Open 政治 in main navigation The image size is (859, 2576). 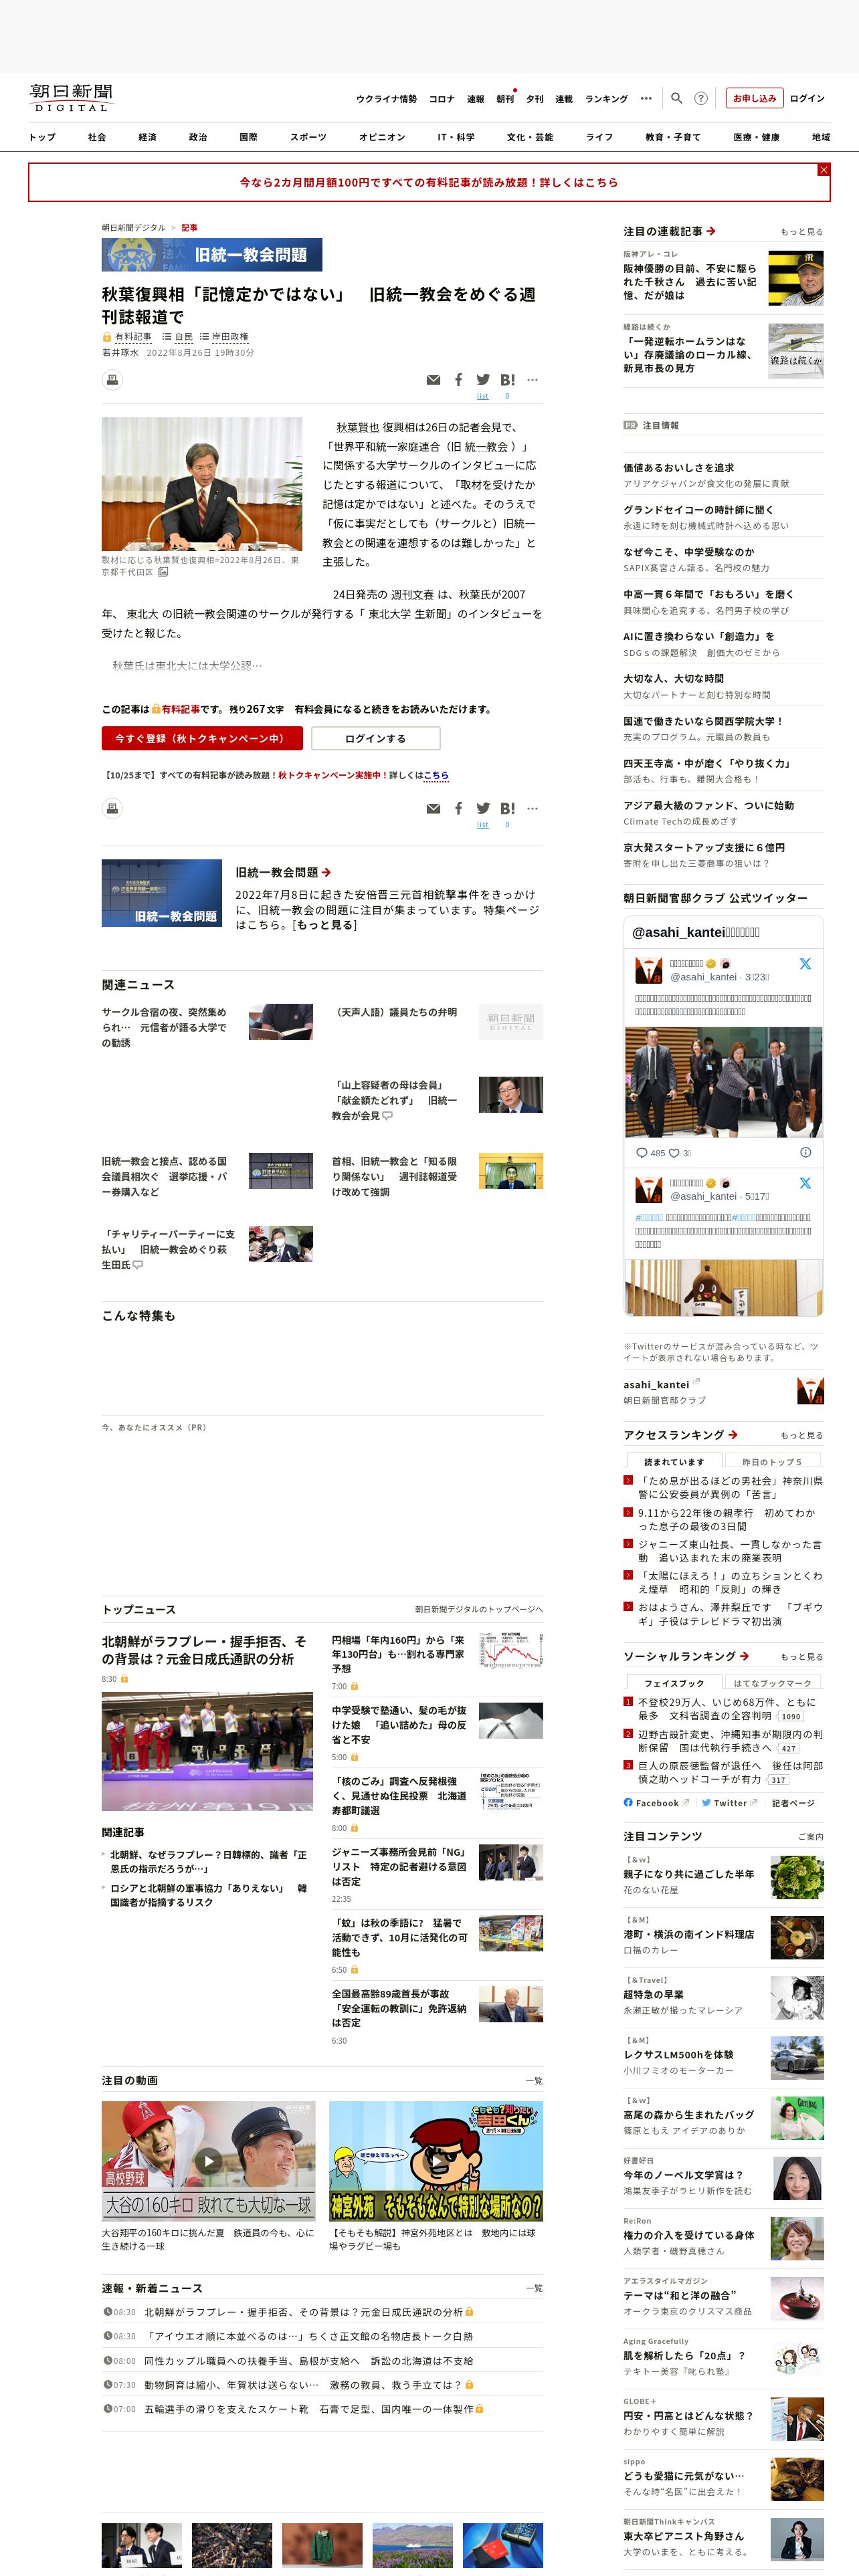[198, 137]
